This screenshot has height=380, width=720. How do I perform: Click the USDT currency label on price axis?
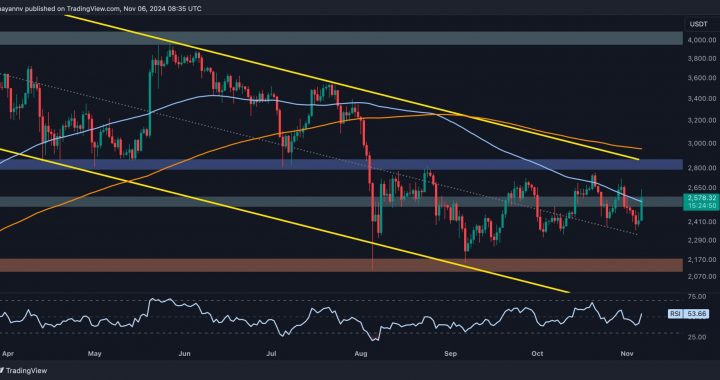(697, 24)
